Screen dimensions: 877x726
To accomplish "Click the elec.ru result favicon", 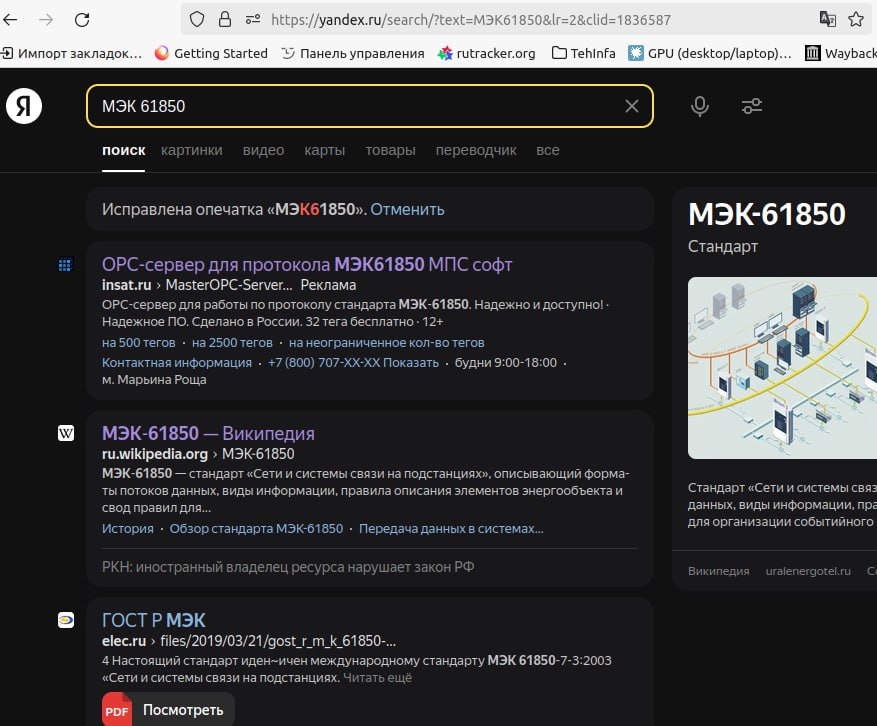I will pos(66,620).
